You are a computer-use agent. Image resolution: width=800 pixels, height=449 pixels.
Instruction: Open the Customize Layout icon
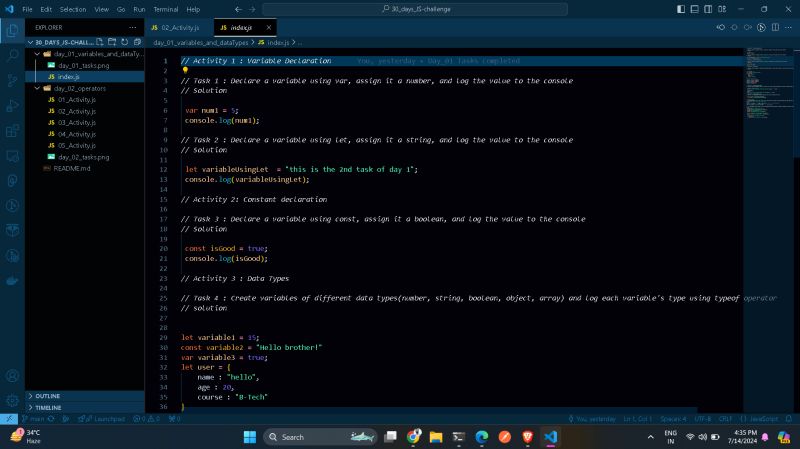tap(722, 9)
